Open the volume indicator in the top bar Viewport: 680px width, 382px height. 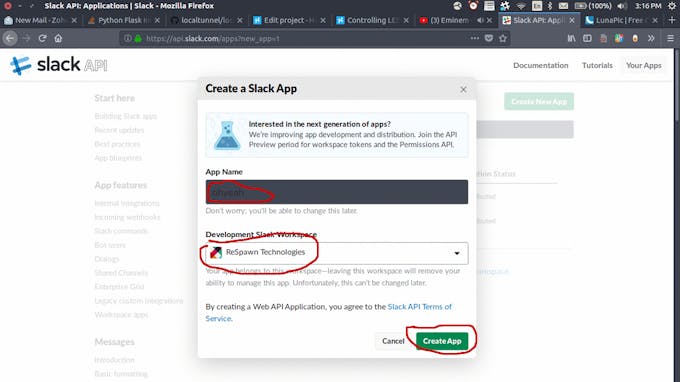tap(621, 6)
